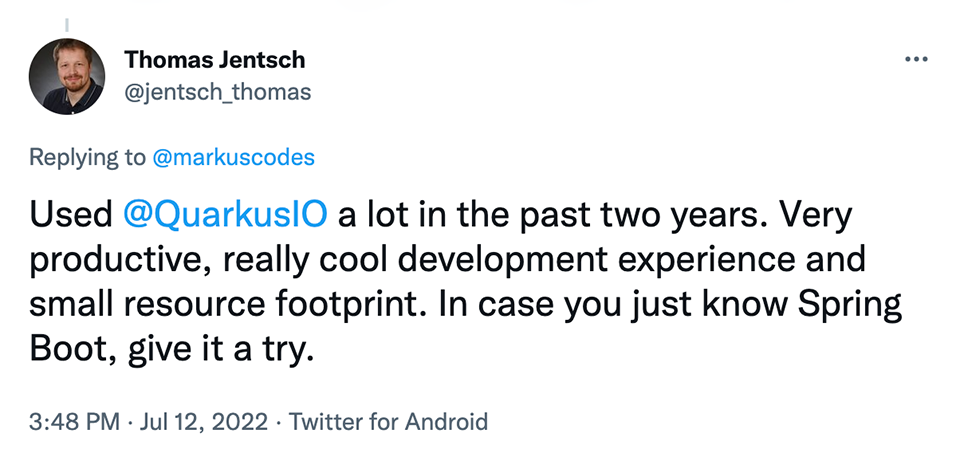This screenshot has height=460, width=960.
Task: Select the Jul 12, 2022 date
Action: [203, 422]
